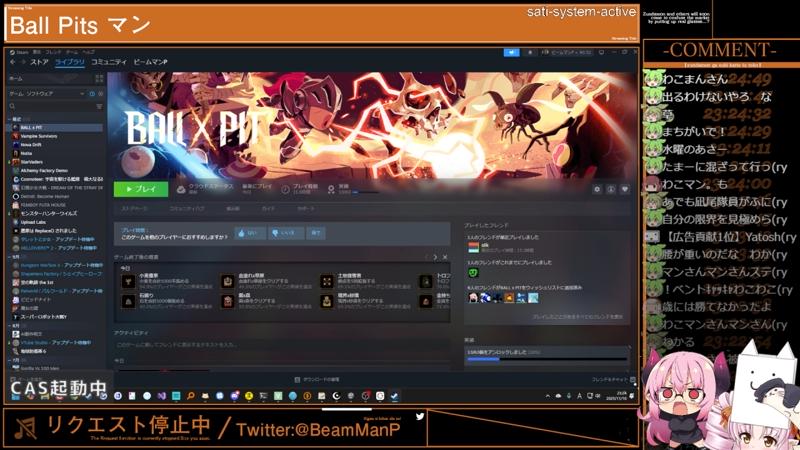
Task: Click the play time clock icon
Action: pos(285,189)
